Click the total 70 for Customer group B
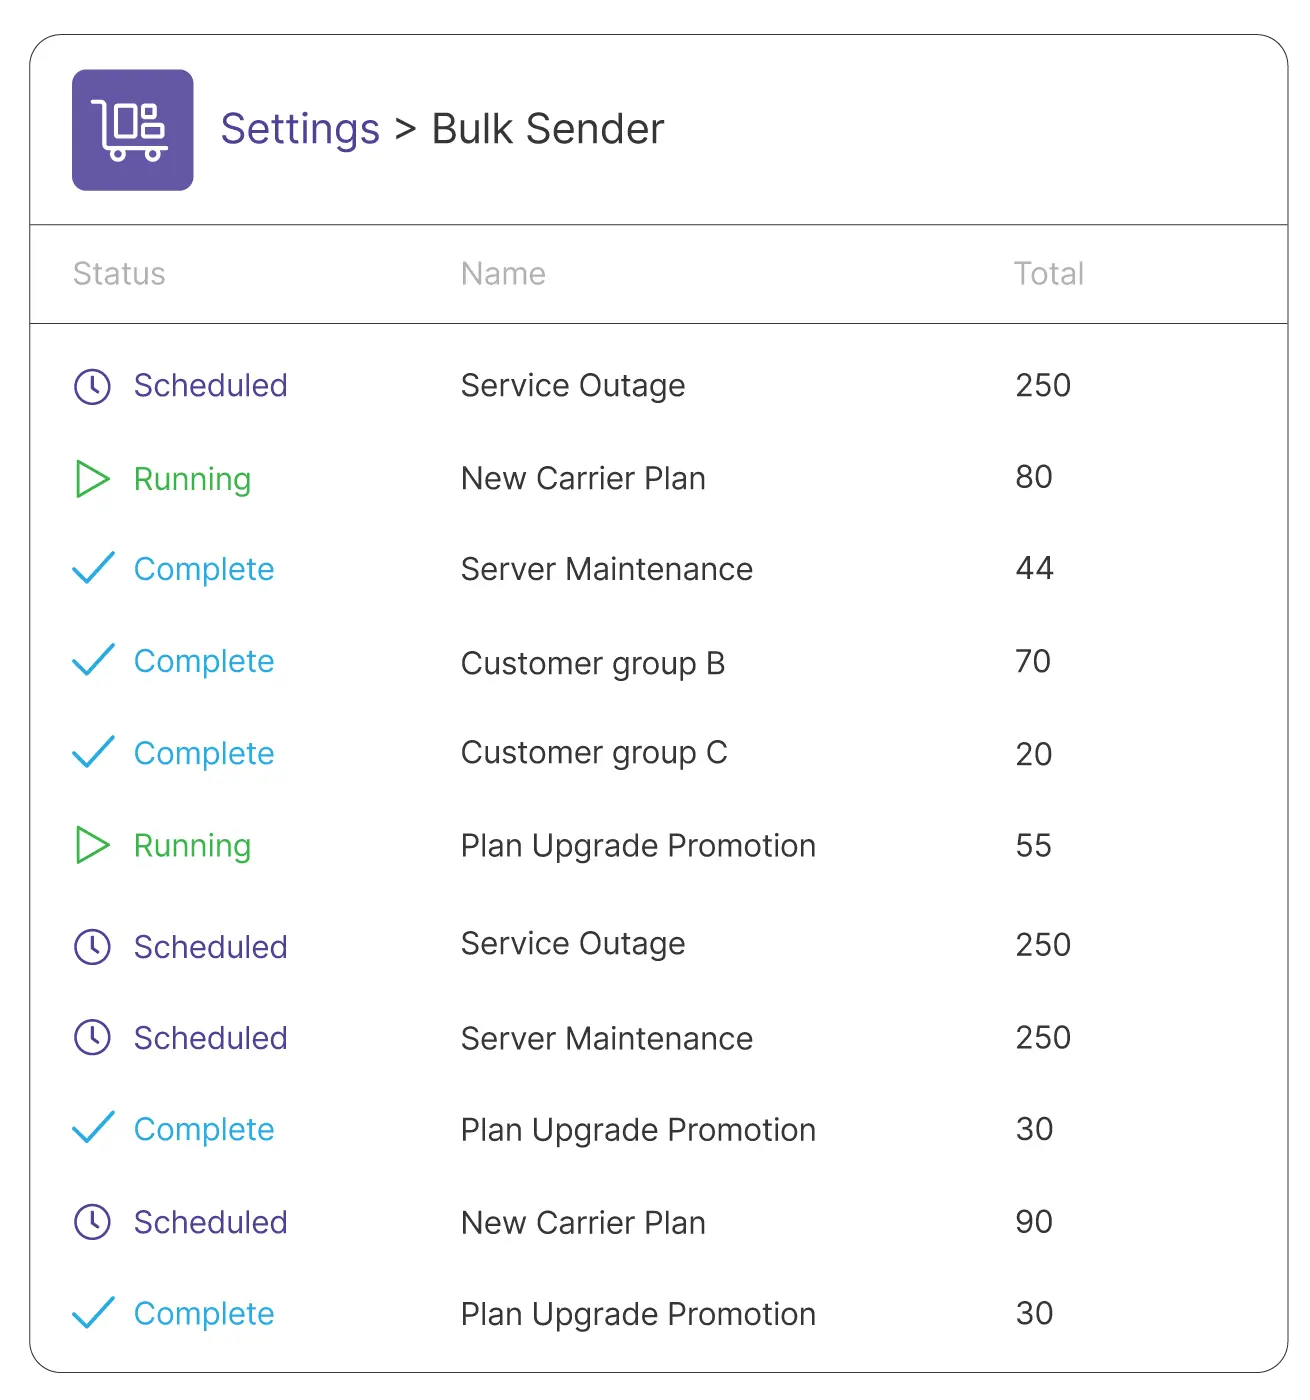Viewport: 1310px width, 1400px height. (x=1033, y=661)
